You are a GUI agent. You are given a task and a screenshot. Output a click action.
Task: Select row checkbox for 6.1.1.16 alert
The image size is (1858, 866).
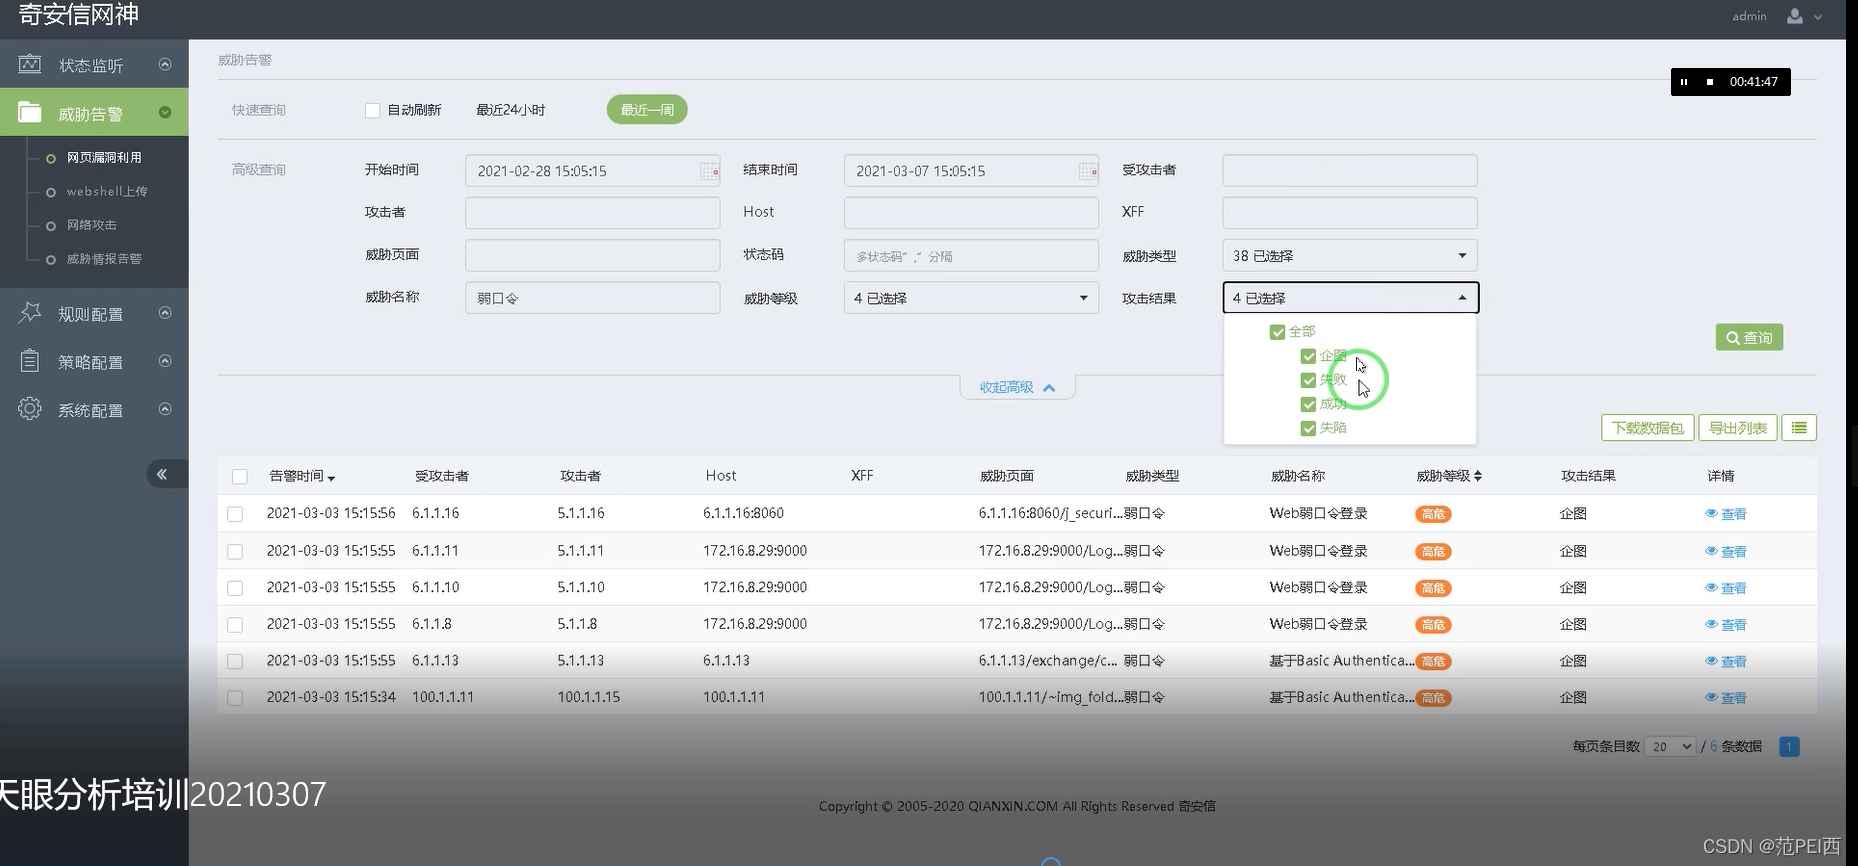coord(235,514)
